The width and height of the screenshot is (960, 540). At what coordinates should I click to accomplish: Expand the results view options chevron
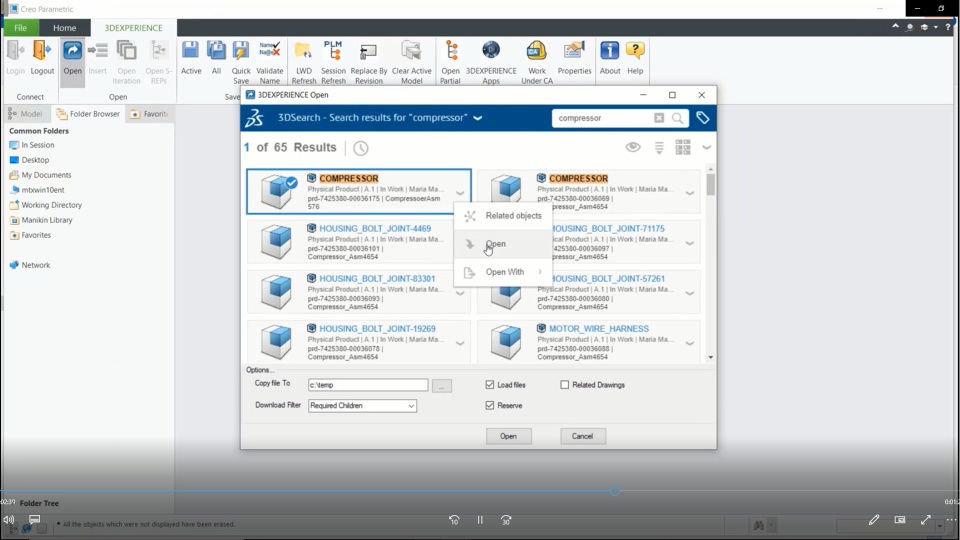click(707, 148)
